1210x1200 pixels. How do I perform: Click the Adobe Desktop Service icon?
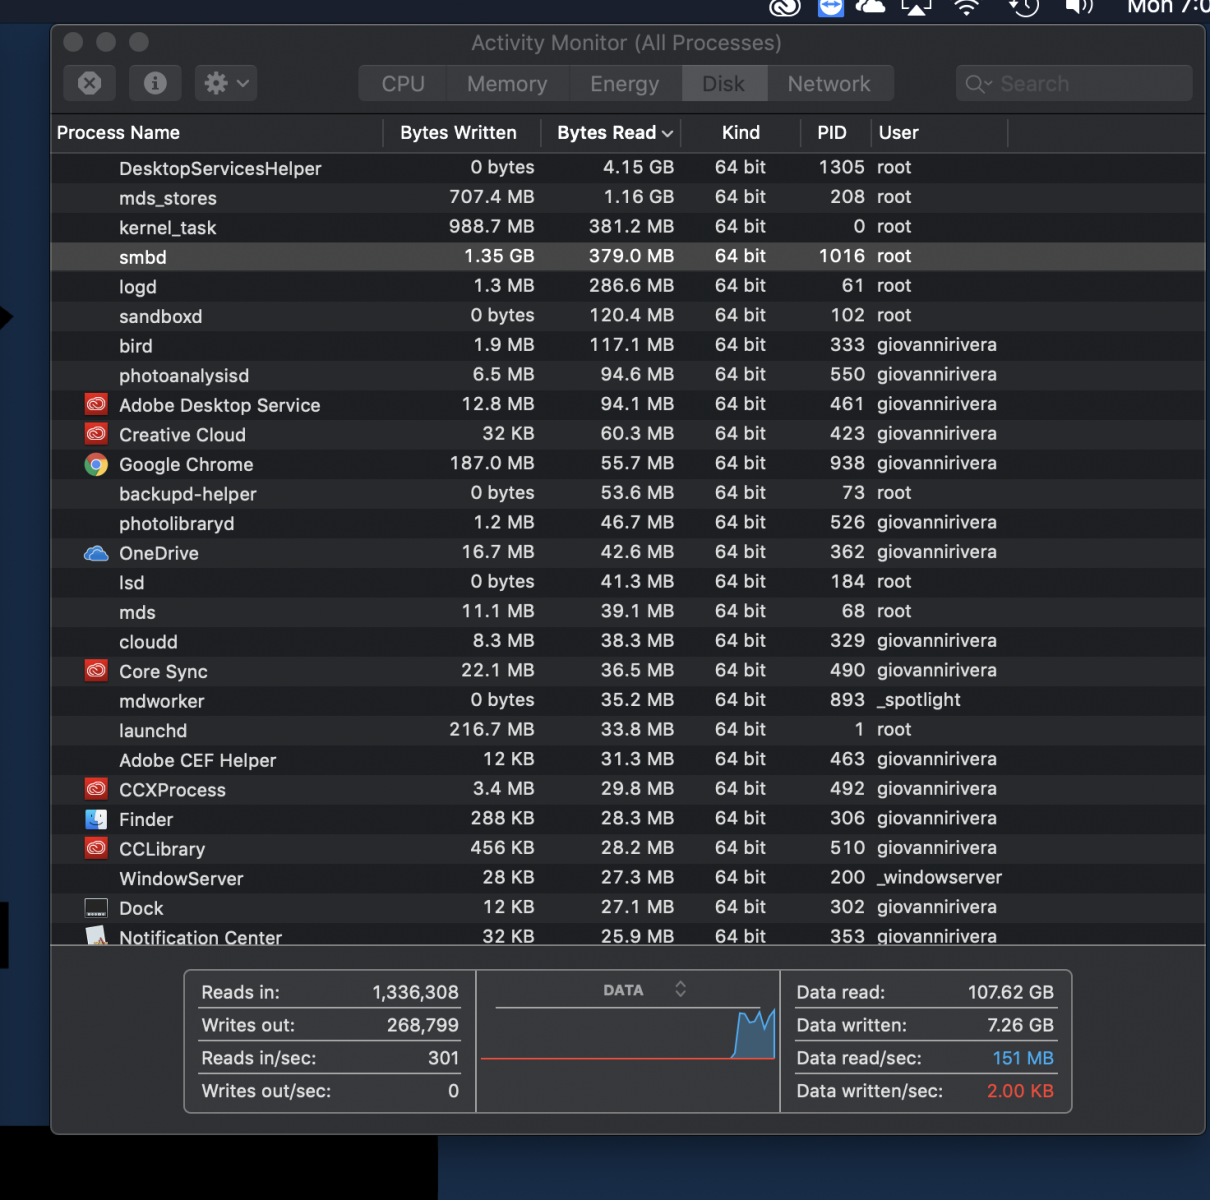(96, 404)
